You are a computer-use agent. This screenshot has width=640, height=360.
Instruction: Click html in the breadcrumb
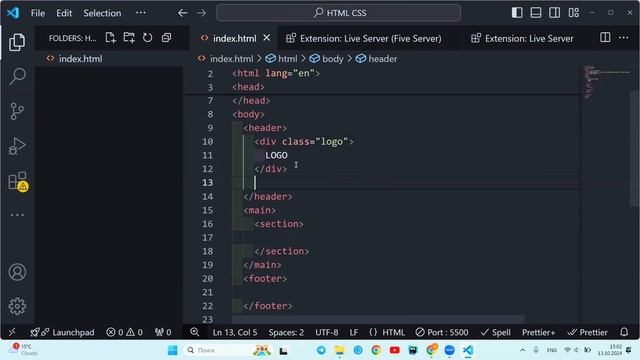(x=287, y=59)
